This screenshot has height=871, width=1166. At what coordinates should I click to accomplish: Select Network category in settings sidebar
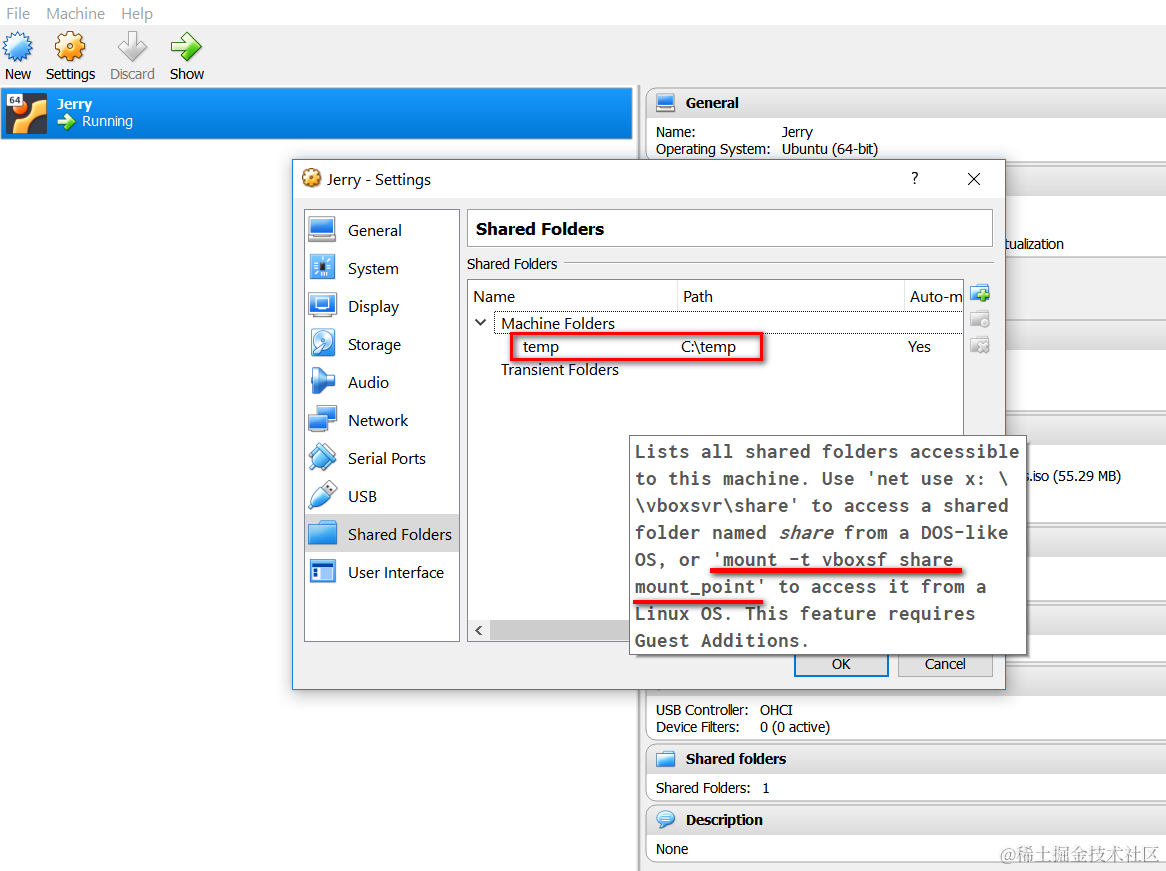click(x=382, y=420)
